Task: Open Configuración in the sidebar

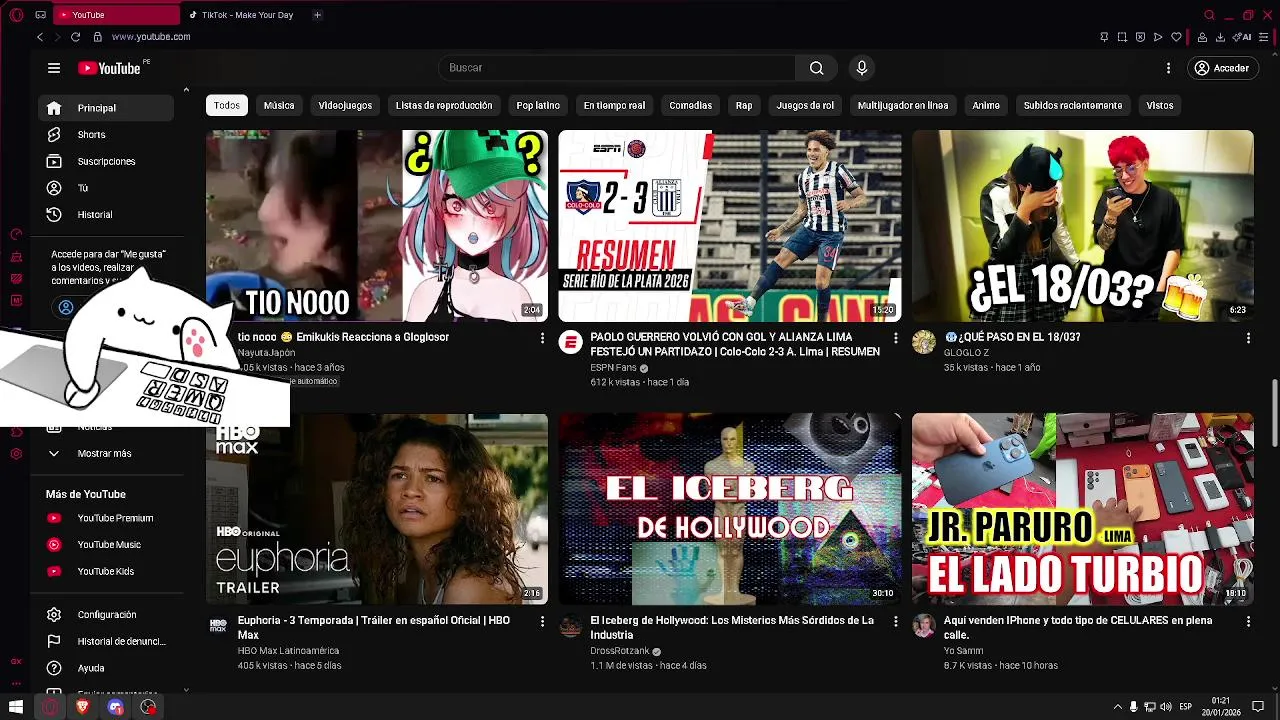Action: [106, 615]
